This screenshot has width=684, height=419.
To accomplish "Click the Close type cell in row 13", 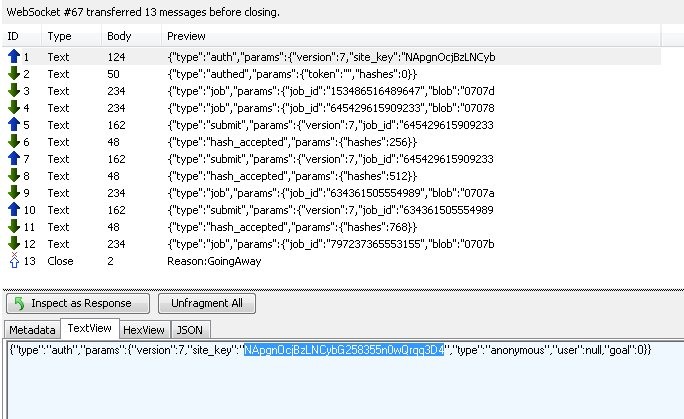I will pyautogui.click(x=60, y=261).
